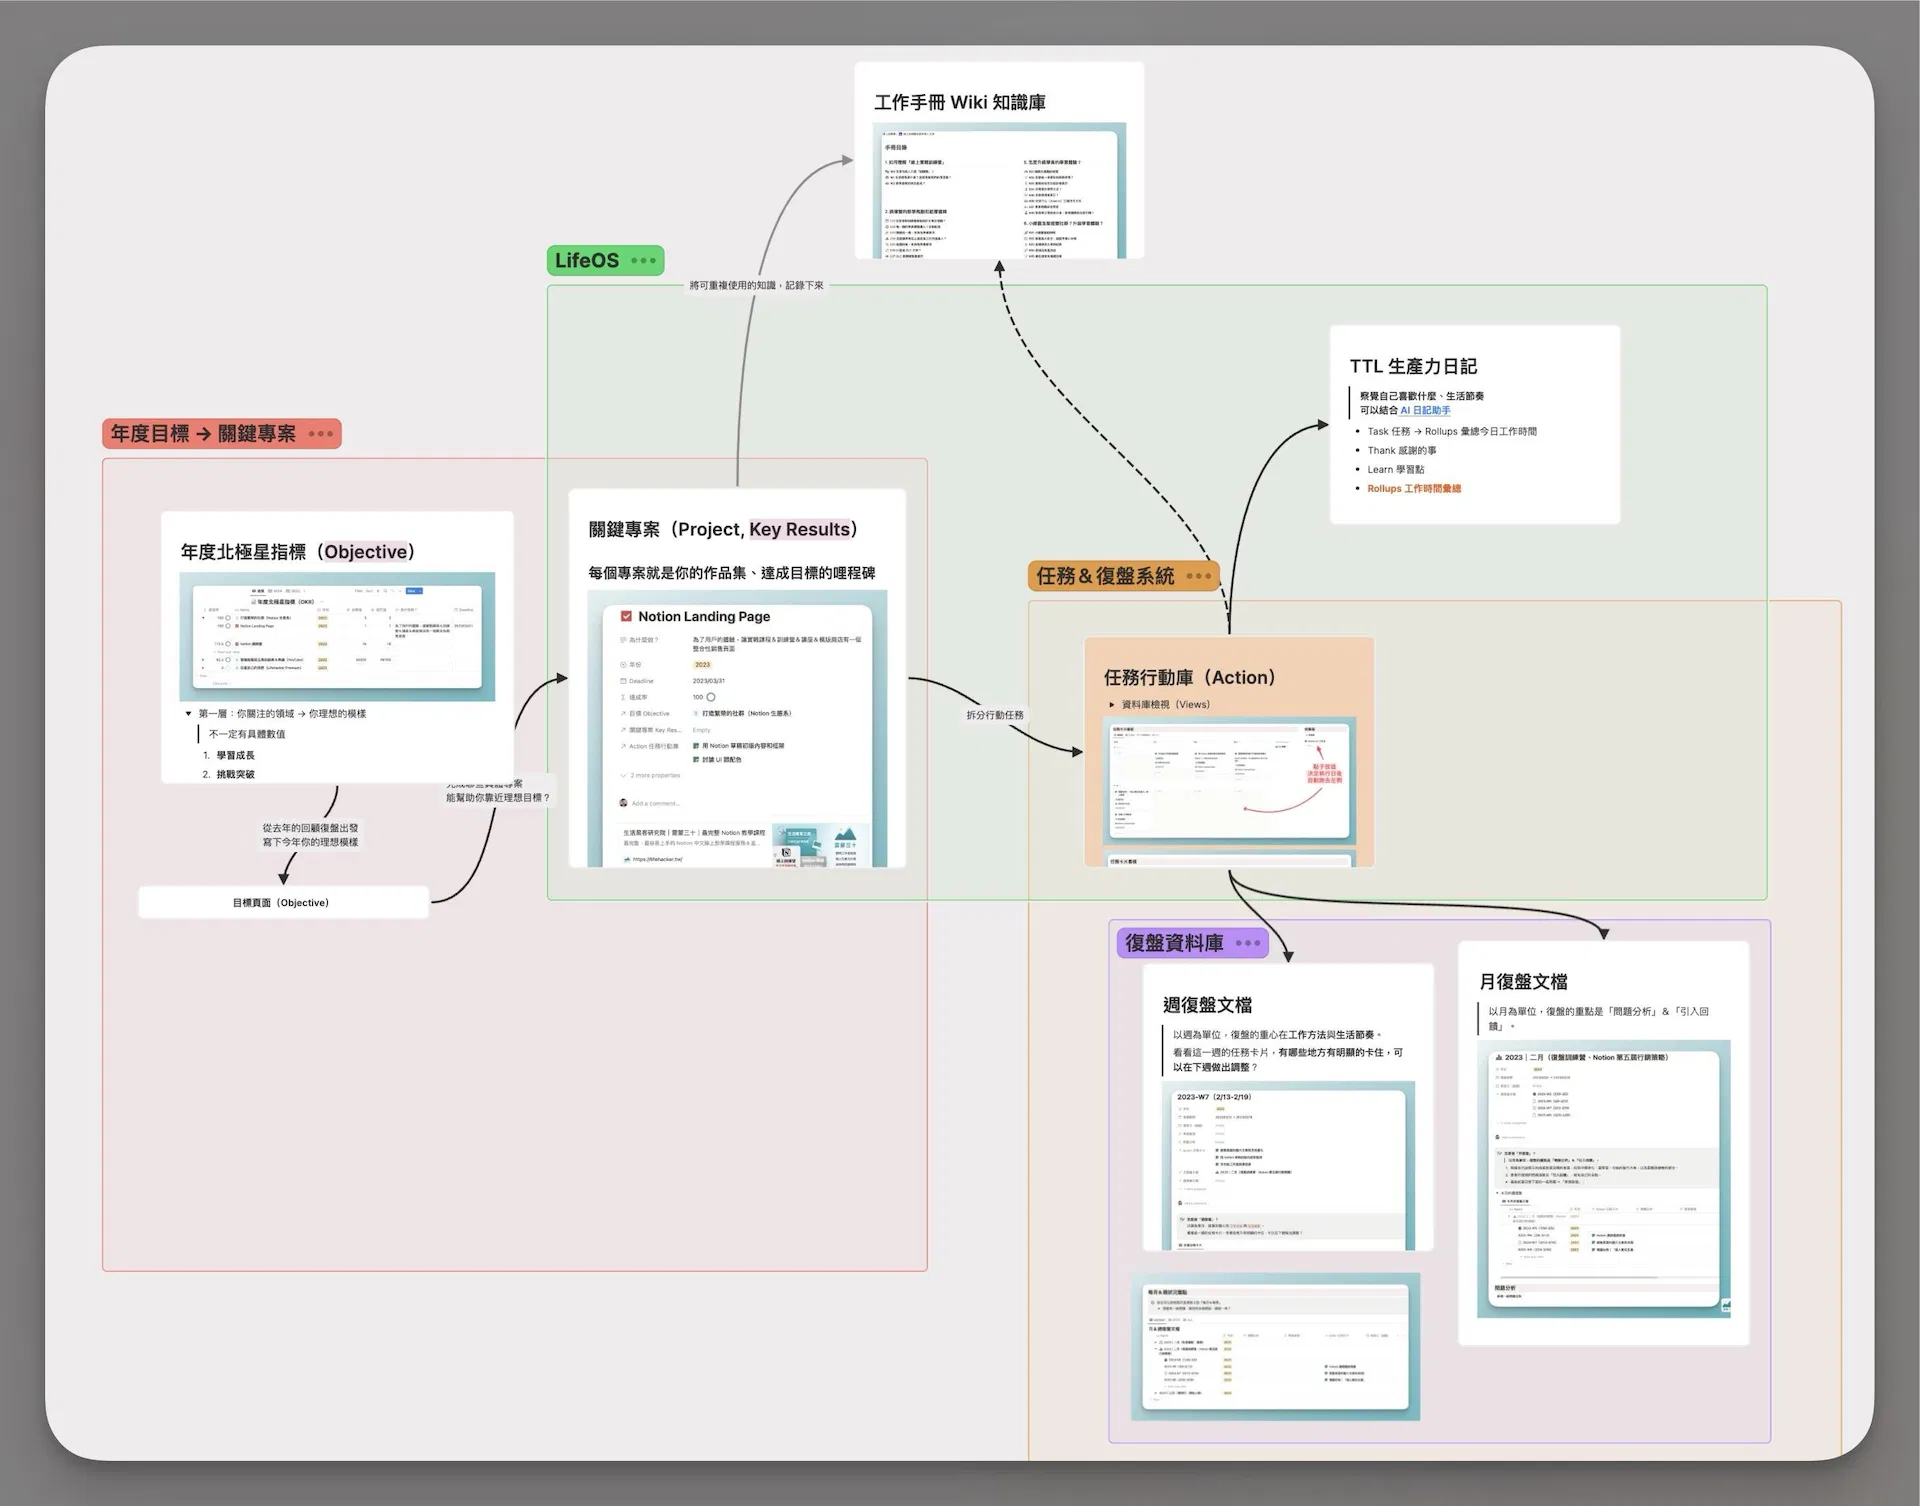This screenshot has height=1506, width=1920.
Task: Select the Learn 學習點 bullet
Action: coord(1396,470)
